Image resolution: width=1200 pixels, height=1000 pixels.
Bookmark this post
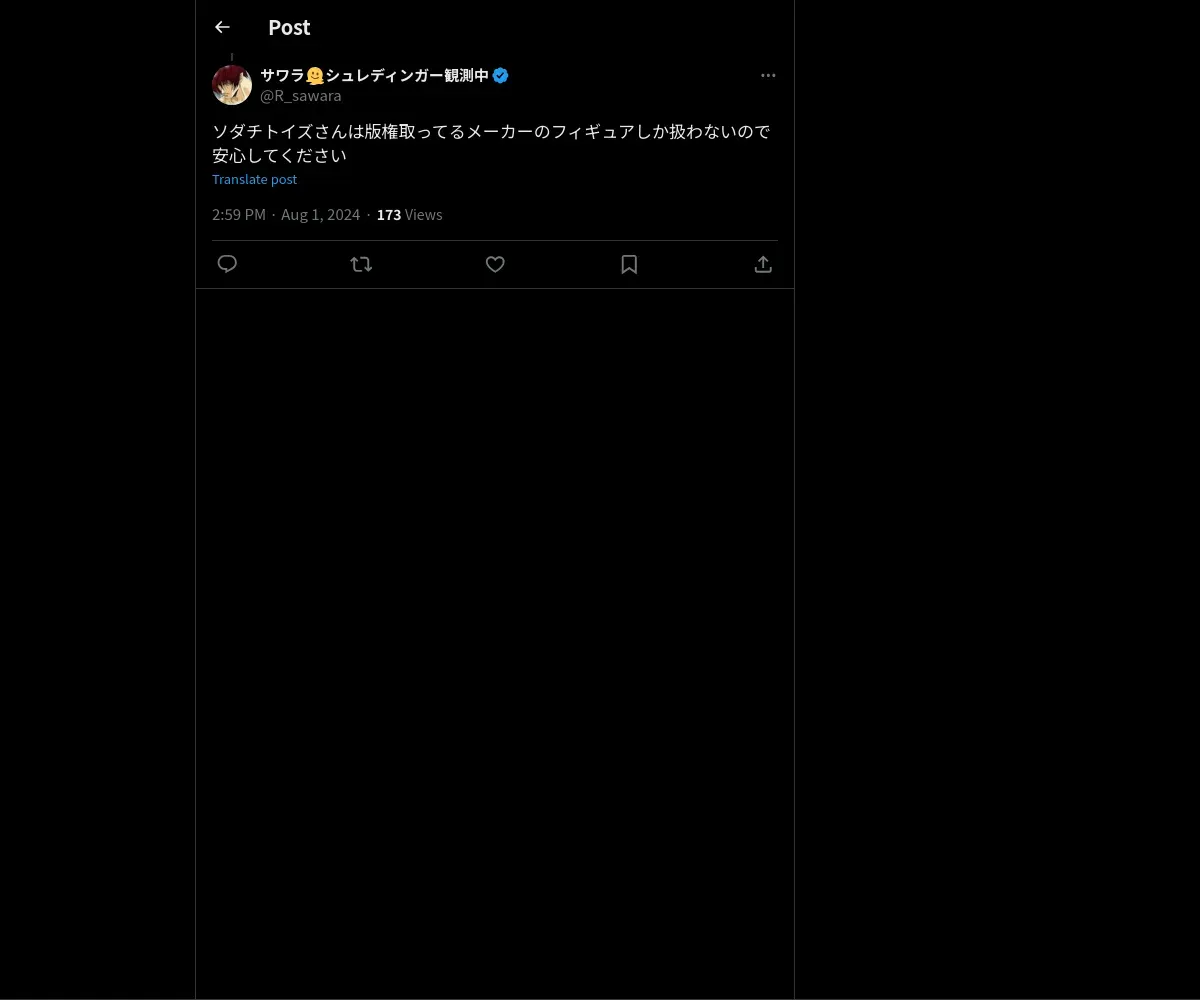(x=629, y=264)
